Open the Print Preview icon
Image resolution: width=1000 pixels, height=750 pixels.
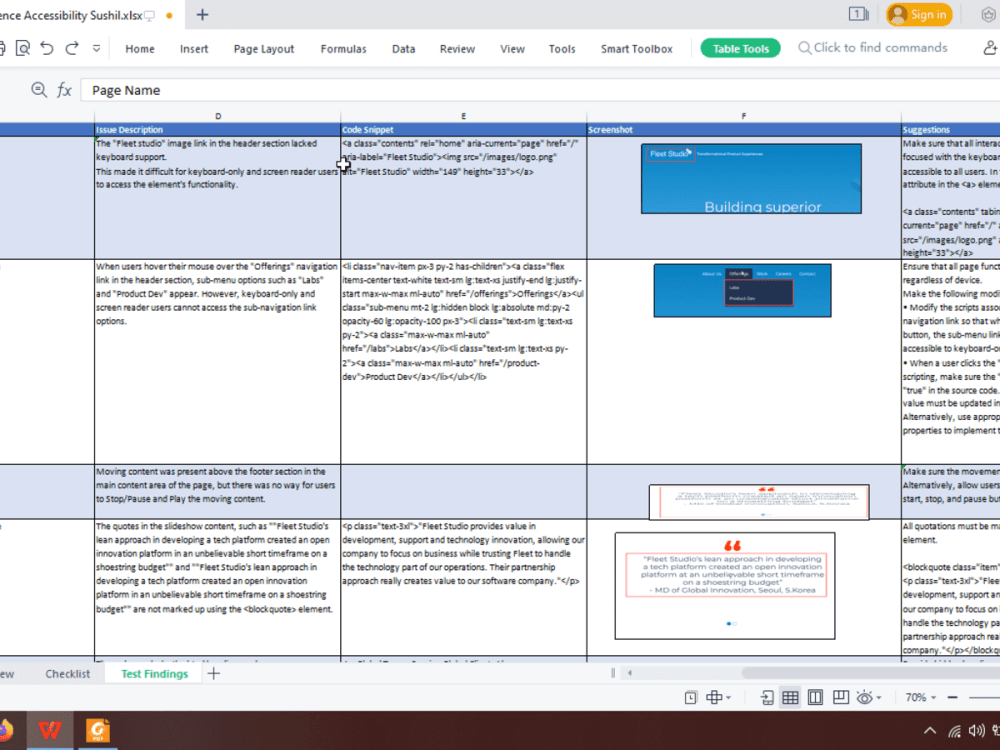(x=22, y=48)
